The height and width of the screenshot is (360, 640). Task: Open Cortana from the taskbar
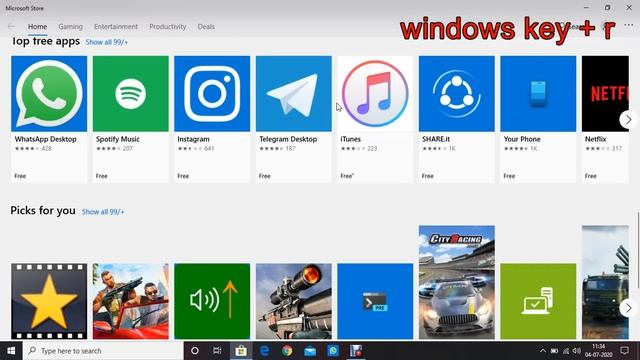click(195, 351)
